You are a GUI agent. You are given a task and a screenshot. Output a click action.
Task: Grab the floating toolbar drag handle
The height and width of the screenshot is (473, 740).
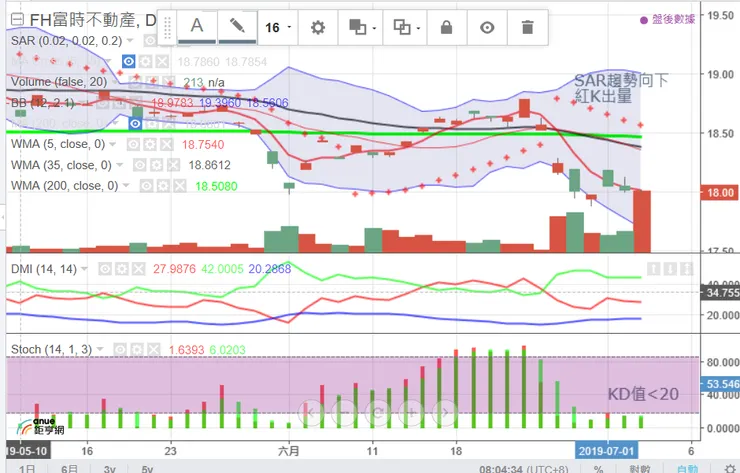tap(167, 27)
